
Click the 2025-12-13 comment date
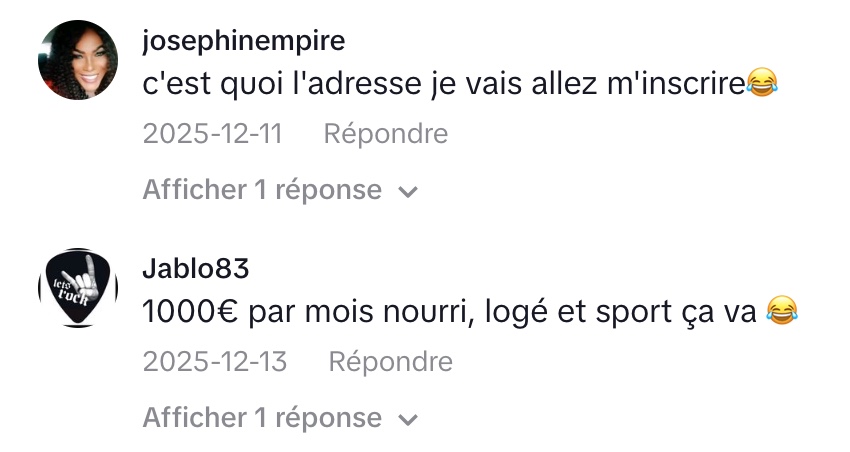(x=215, y=360)
